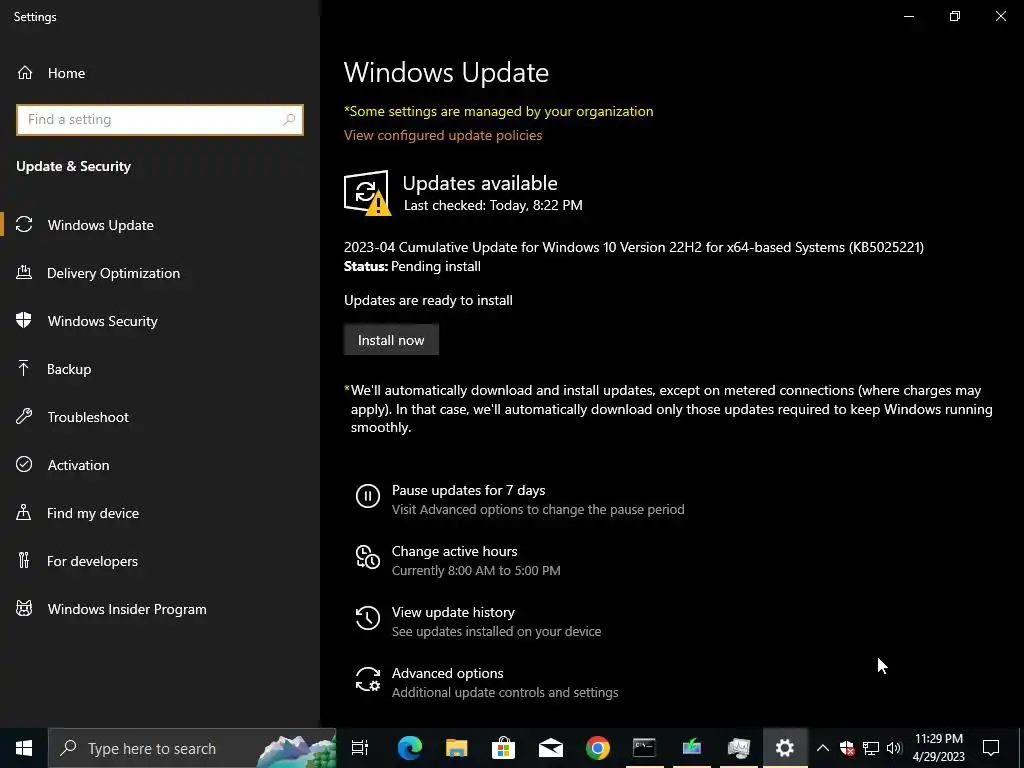
Task: Open the Windows Start menu
Action: 24,748
